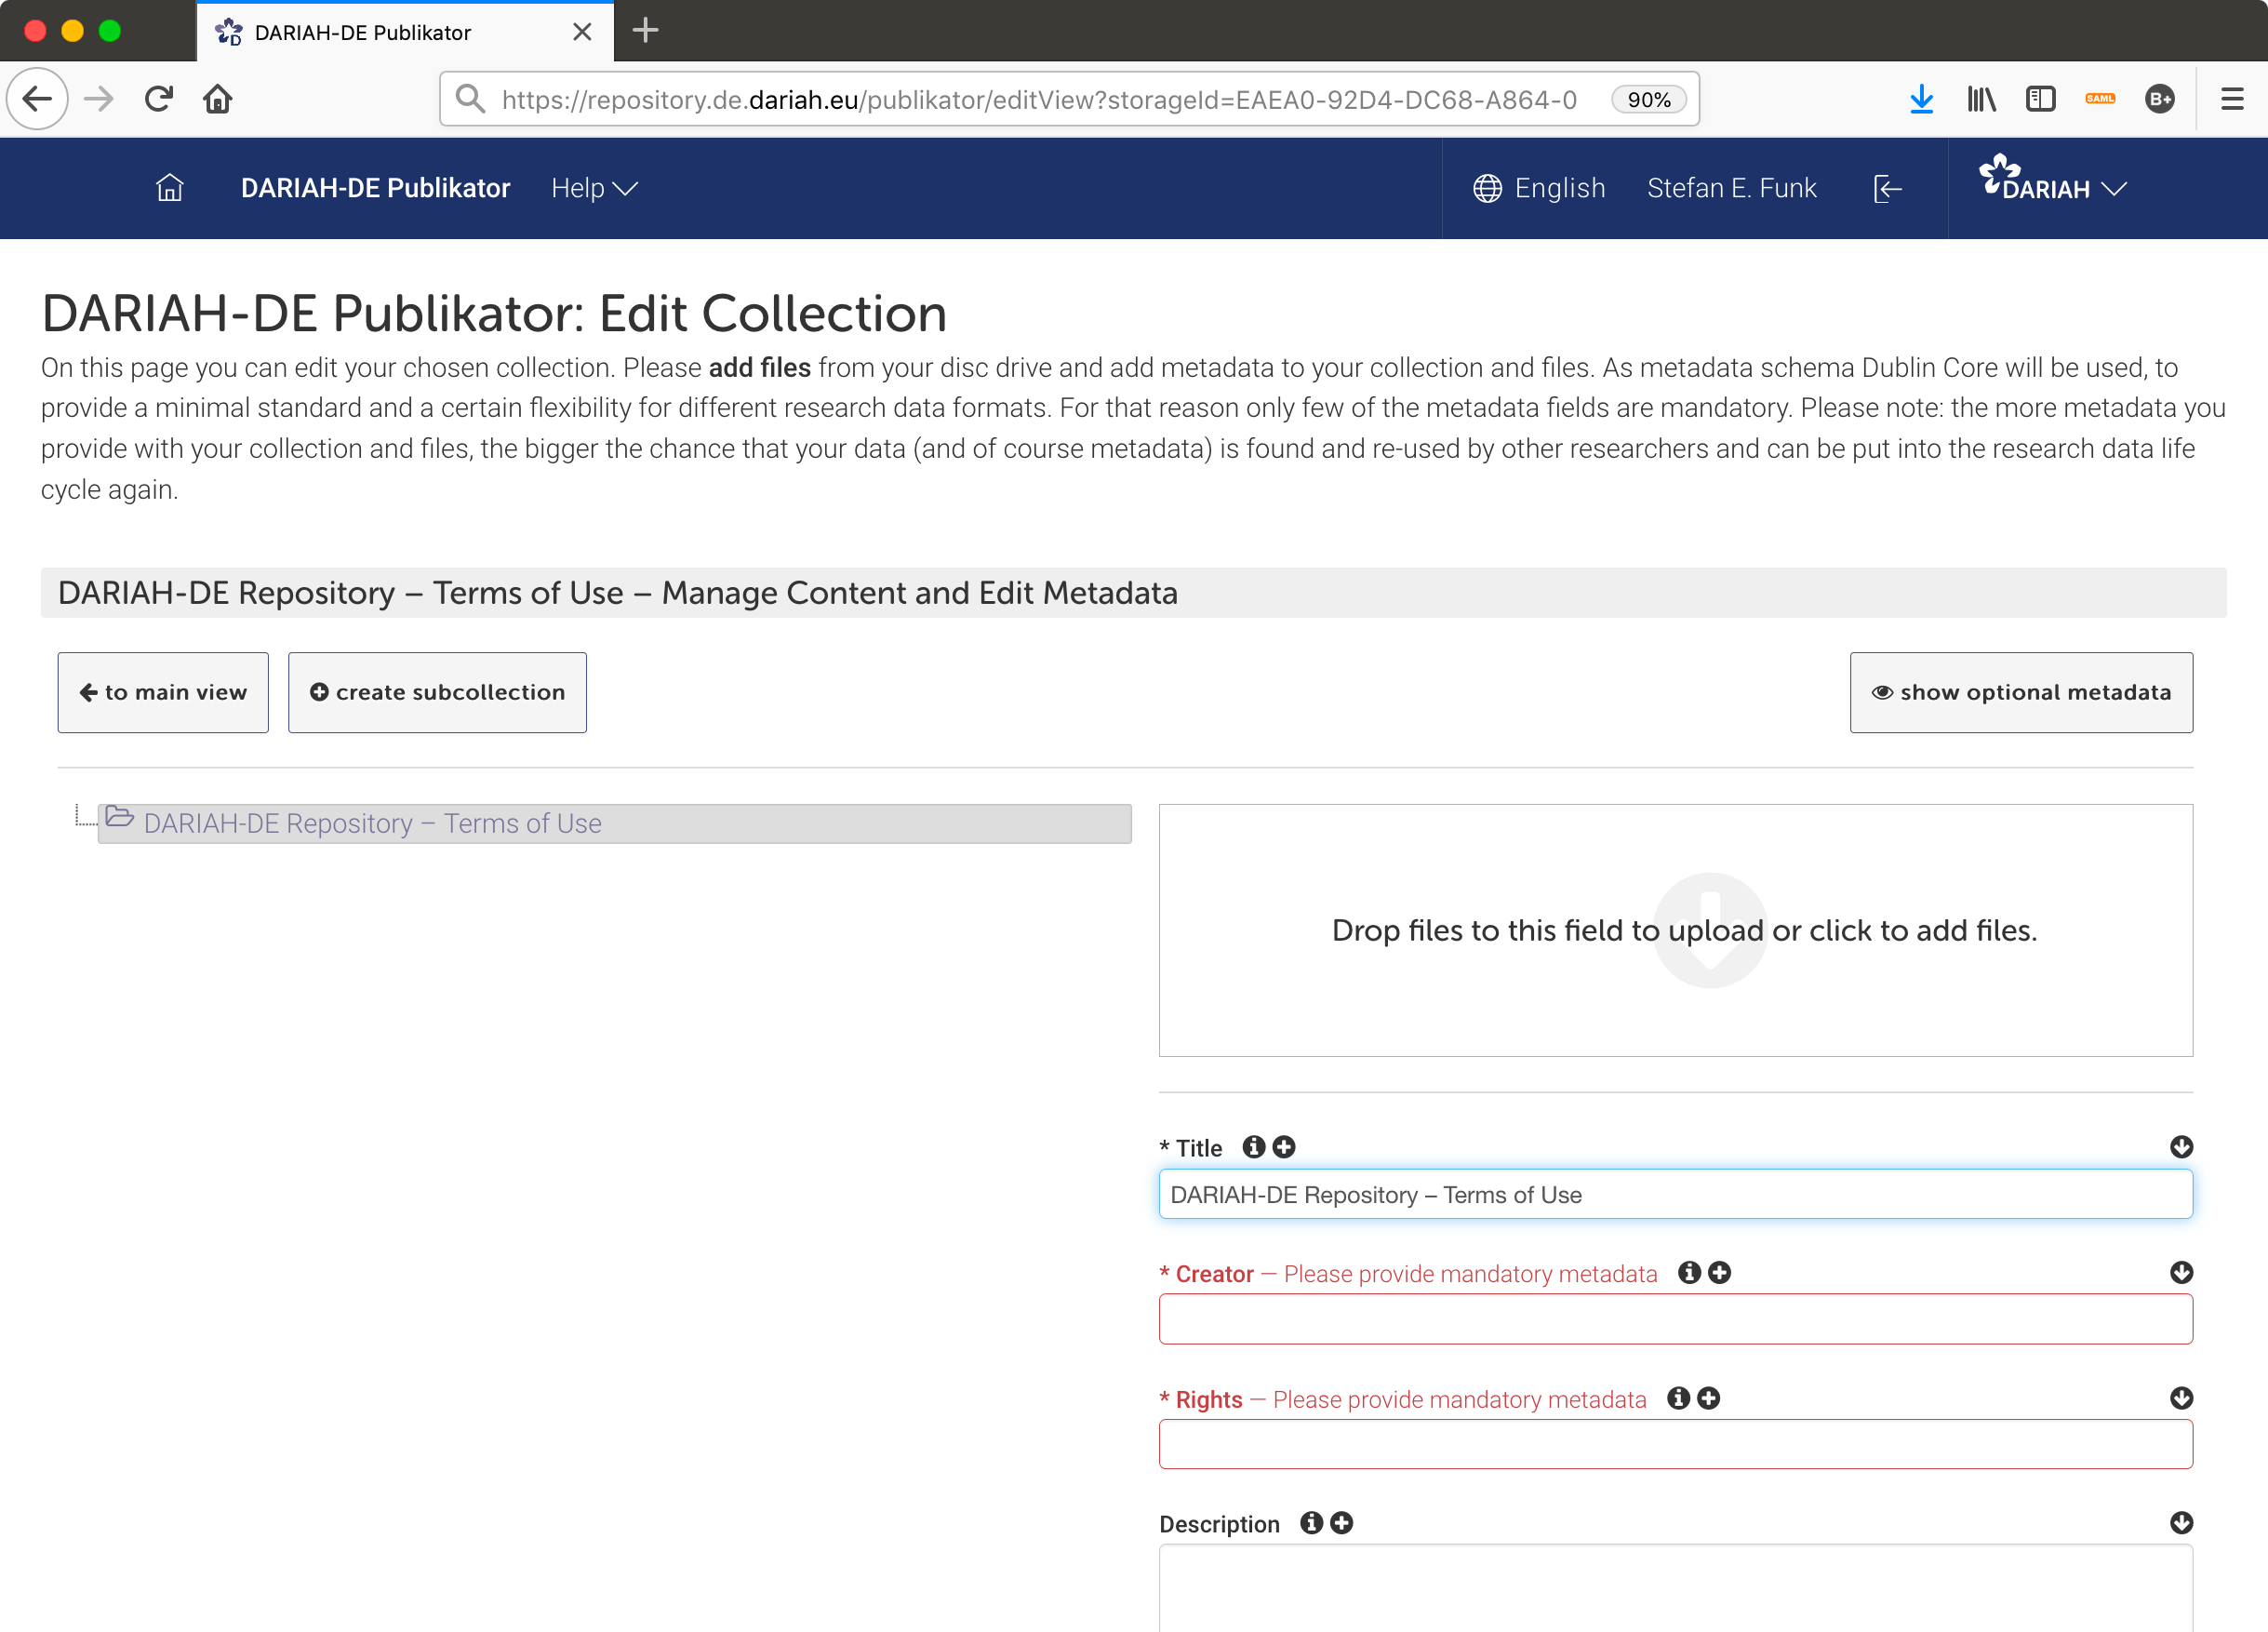Open the info tooltip for the Title field
2268x1632 pixels.
click(x=1253, y=1147)
